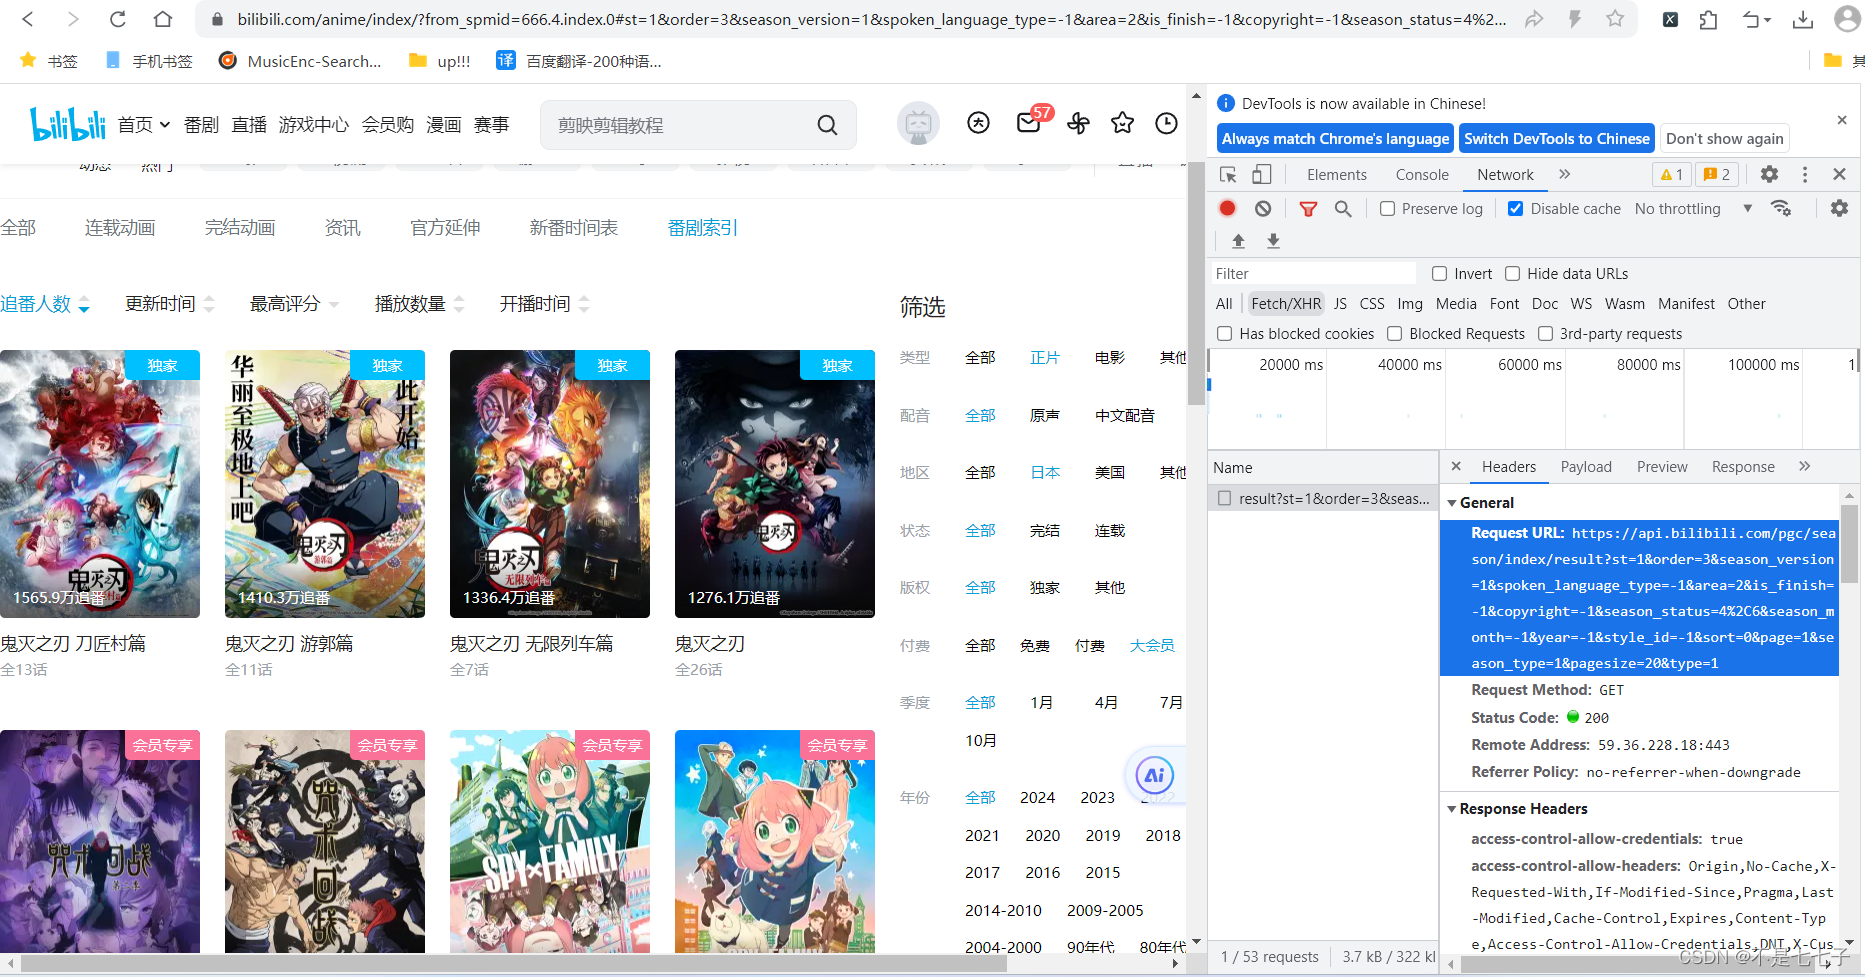Click Switch DevTools to Chinese button
This screenshot has width=1865, height=977.
[1556, 139]
